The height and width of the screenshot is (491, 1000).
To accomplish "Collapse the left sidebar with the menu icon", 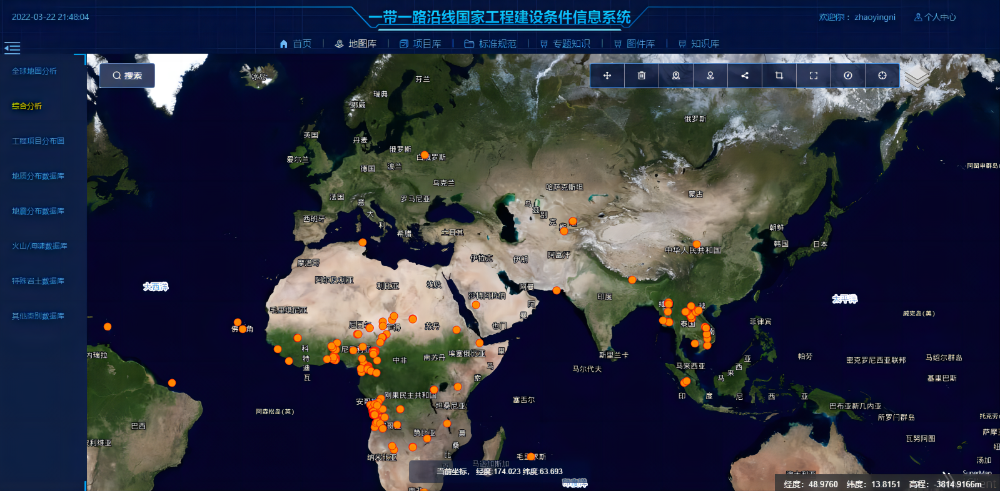I will [12, 48].
